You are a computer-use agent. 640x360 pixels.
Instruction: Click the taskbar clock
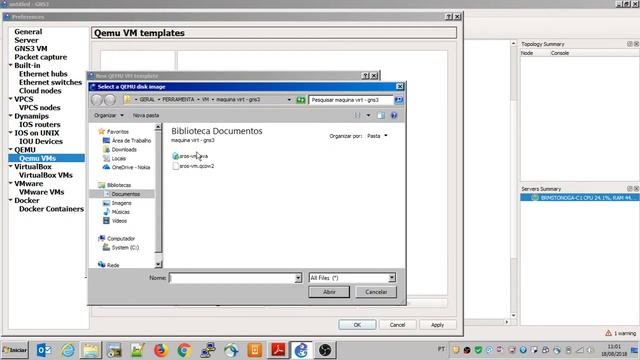[x=614, y=350]
